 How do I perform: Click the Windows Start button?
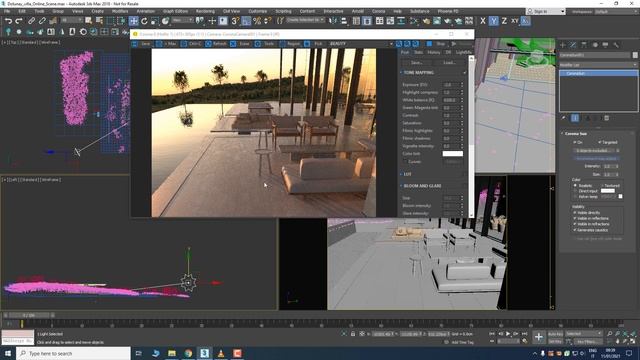(8, 353)
